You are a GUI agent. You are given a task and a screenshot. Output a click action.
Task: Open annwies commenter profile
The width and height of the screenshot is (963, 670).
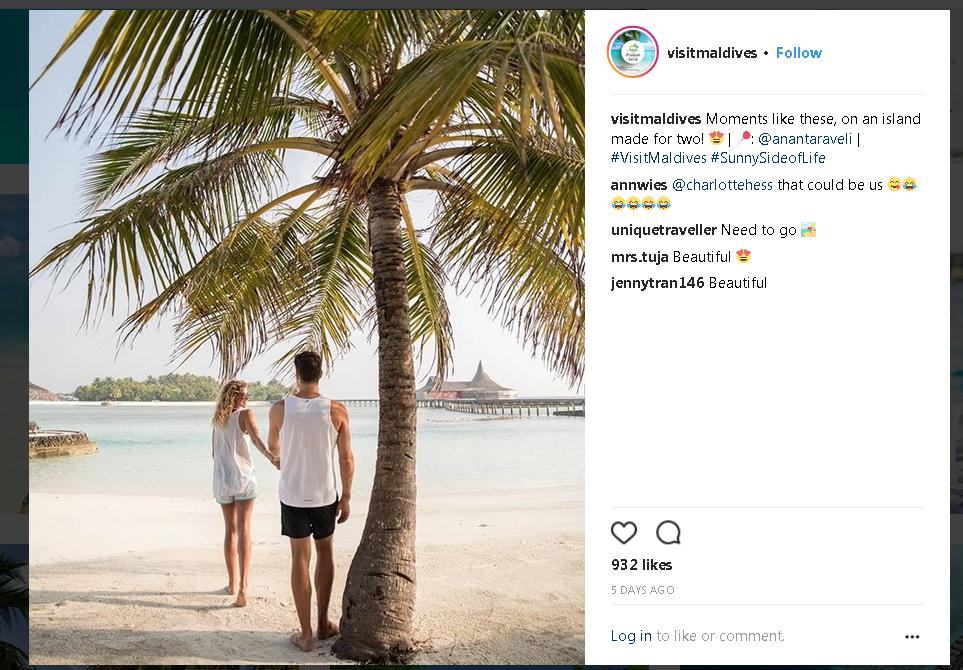(x=639, y=185)
